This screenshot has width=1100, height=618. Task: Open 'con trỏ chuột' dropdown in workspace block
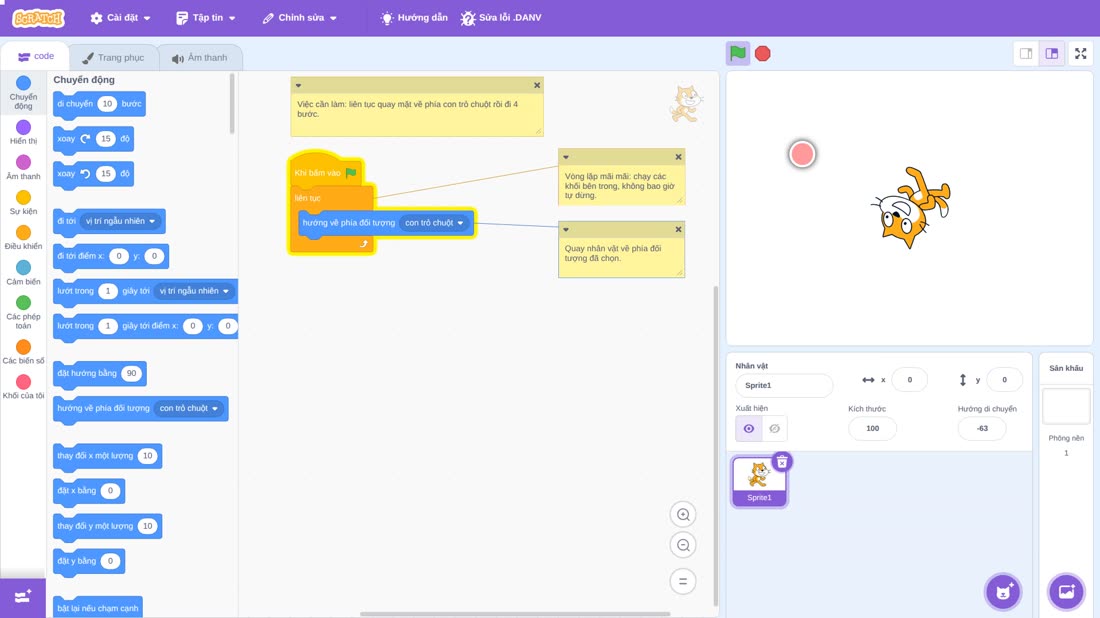coord(434,223)
